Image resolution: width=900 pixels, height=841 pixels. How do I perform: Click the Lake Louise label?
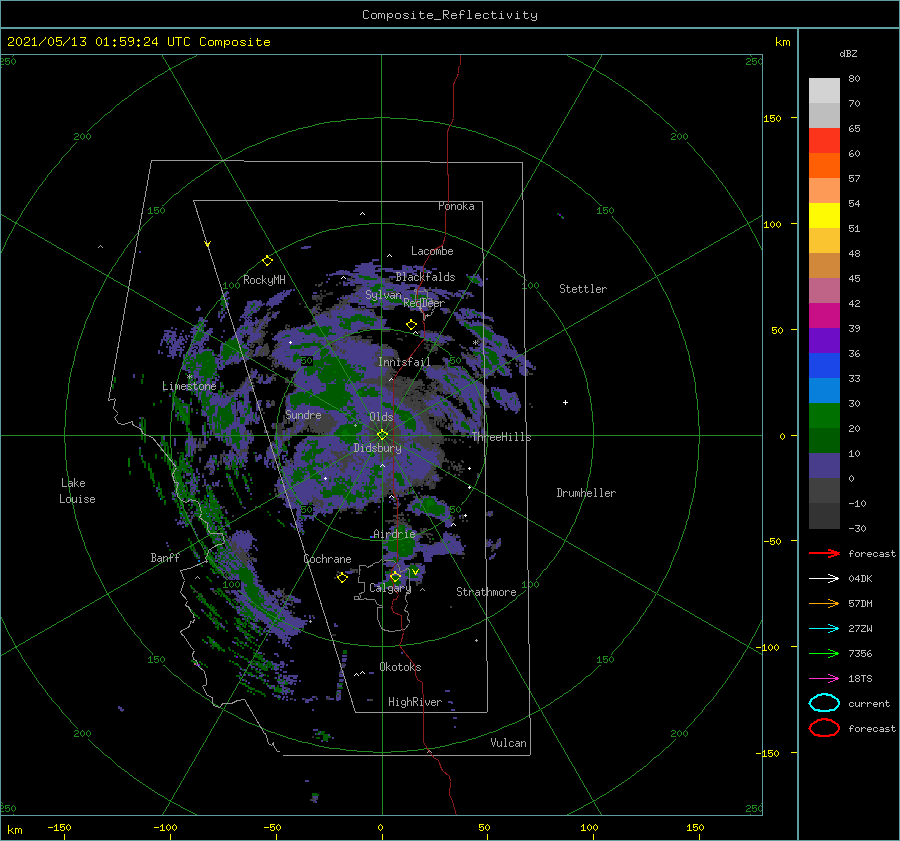tap(77, 491)
